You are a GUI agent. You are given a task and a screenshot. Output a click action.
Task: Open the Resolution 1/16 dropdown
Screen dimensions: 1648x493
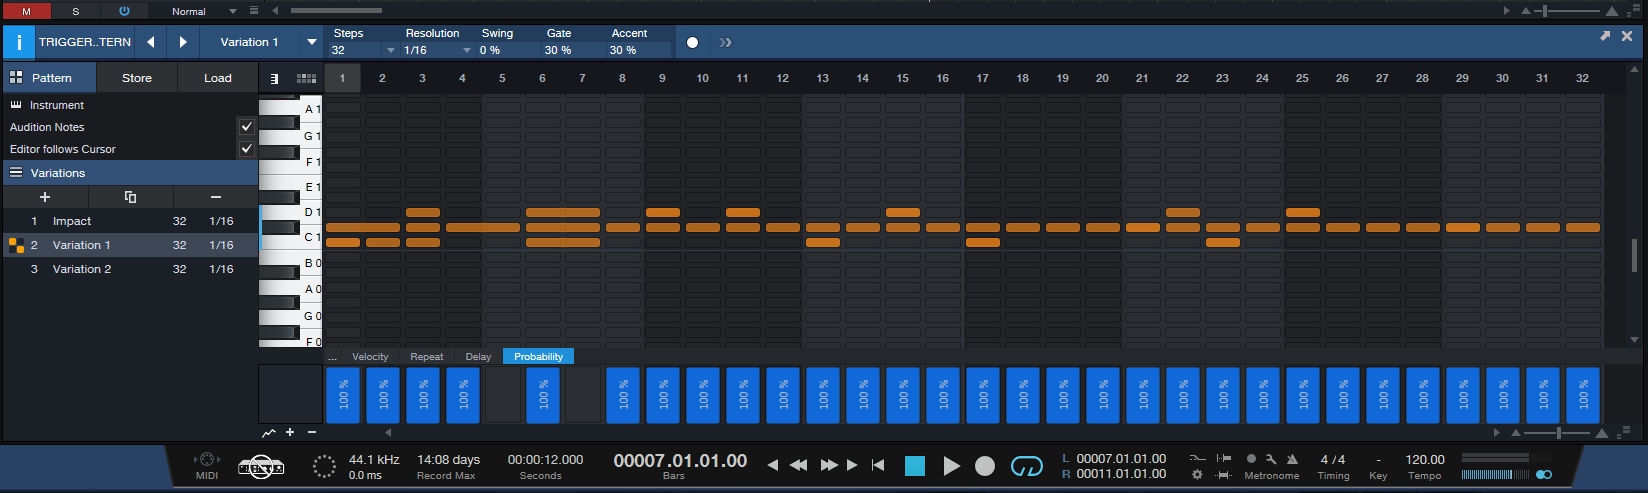click(x=466, y=50)
